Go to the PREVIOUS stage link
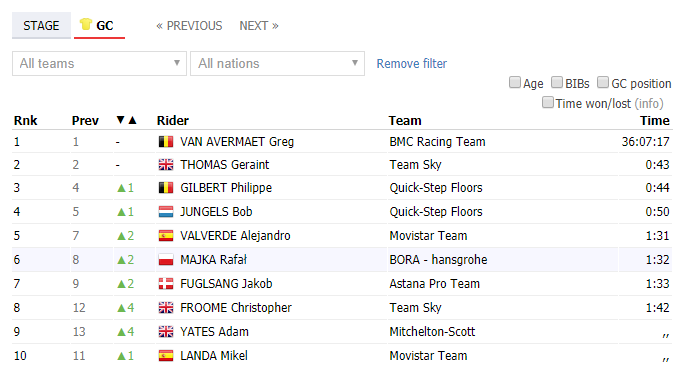 tap(189, 26)
